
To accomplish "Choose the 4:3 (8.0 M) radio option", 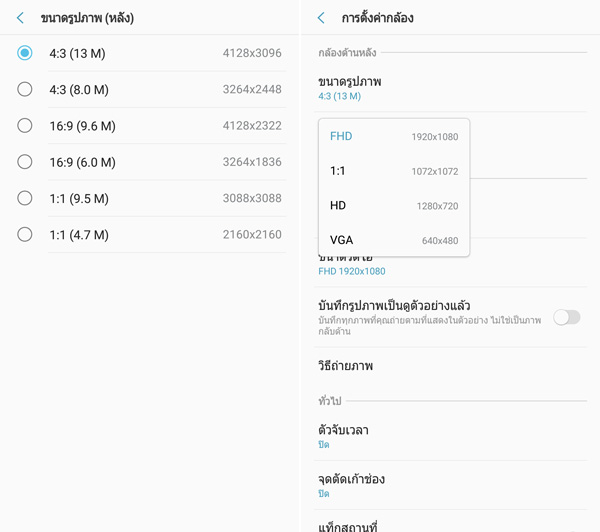I will click(x=25, y=89).
